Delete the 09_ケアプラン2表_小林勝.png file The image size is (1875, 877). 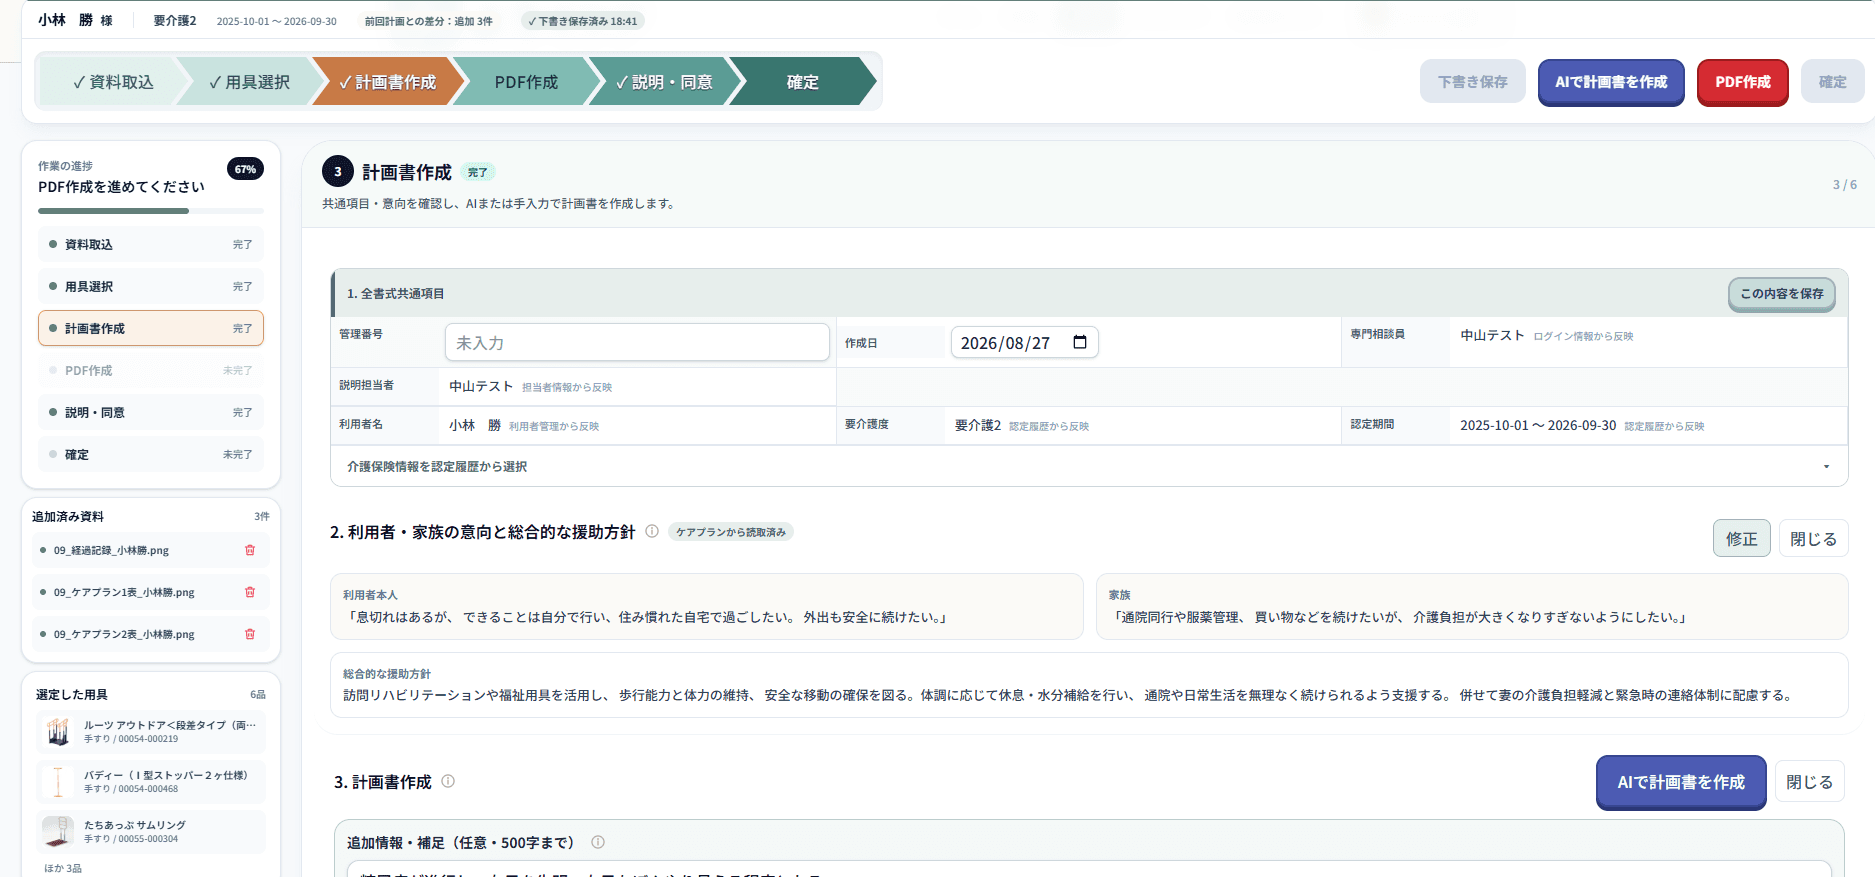click(x=250, y=634)
